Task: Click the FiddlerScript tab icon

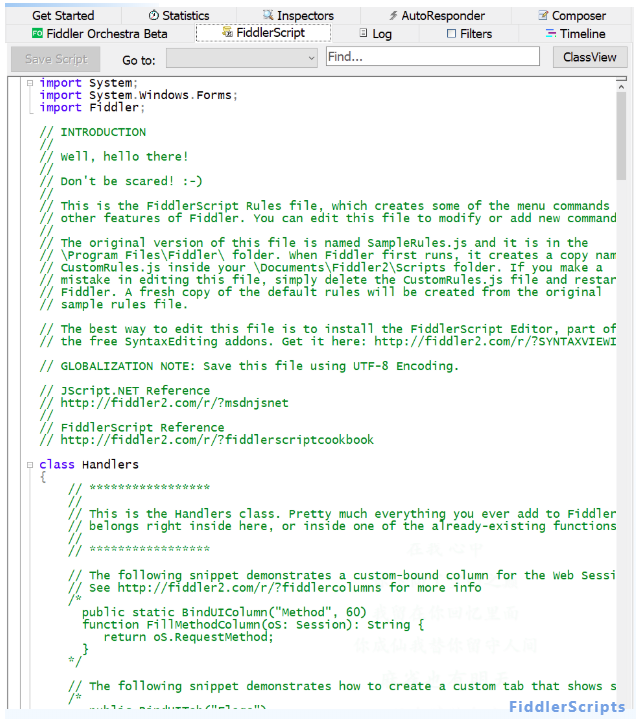Action: tap(227, 32)
